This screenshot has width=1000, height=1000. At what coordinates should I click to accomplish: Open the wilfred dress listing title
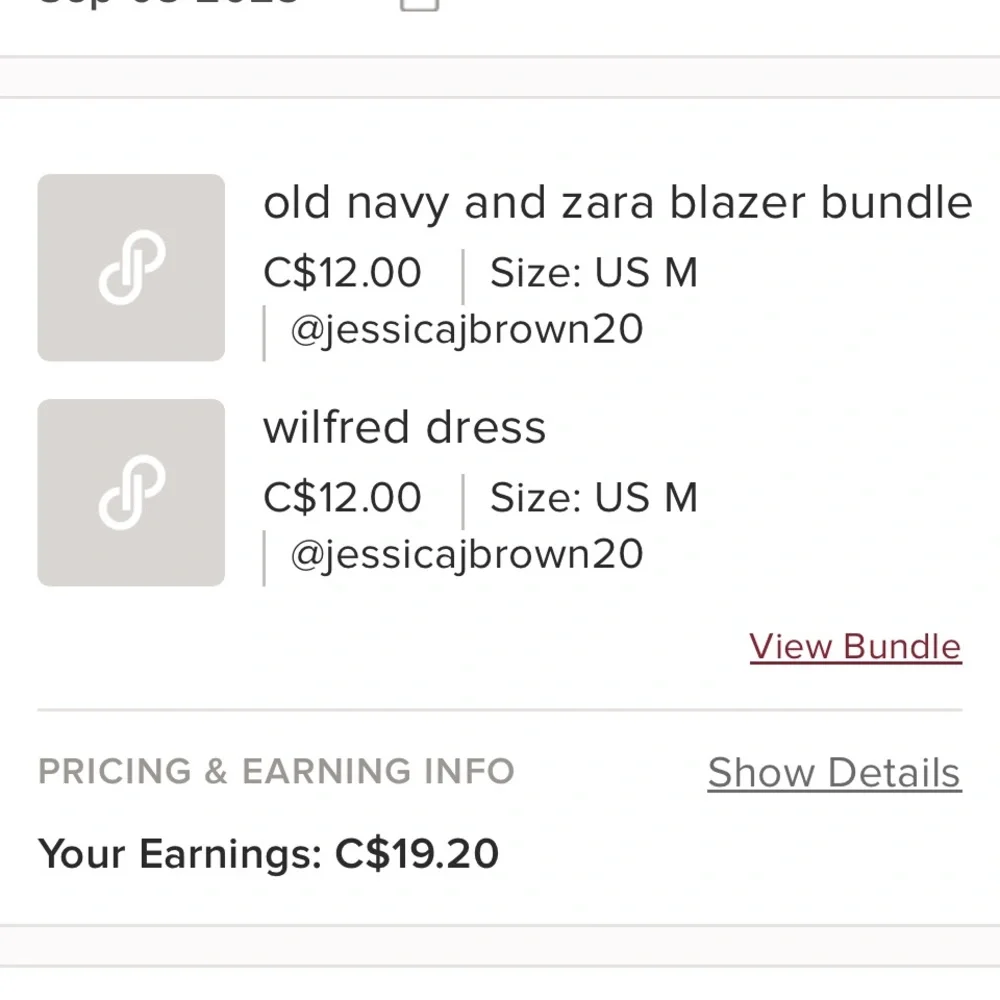pos(405,427)
